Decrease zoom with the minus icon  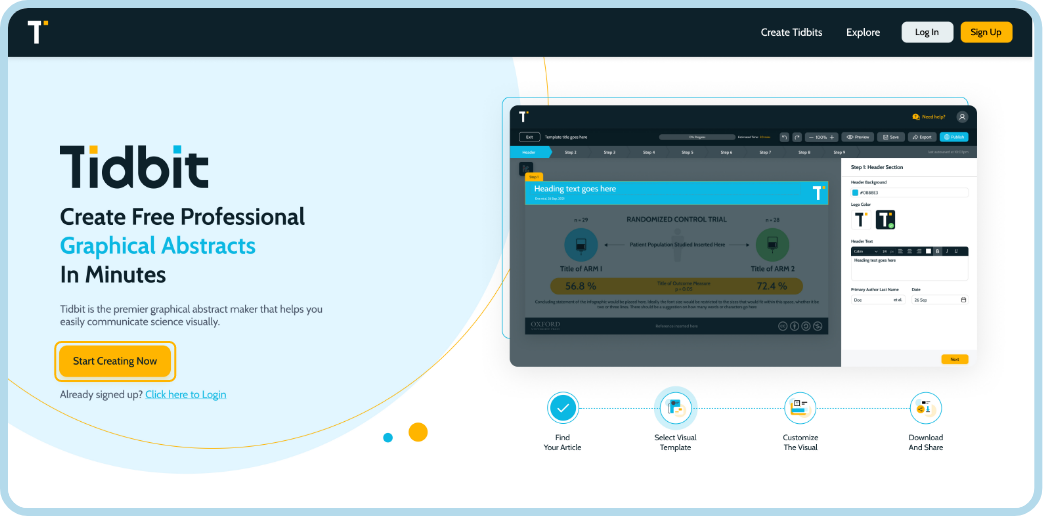pos(812,137)
